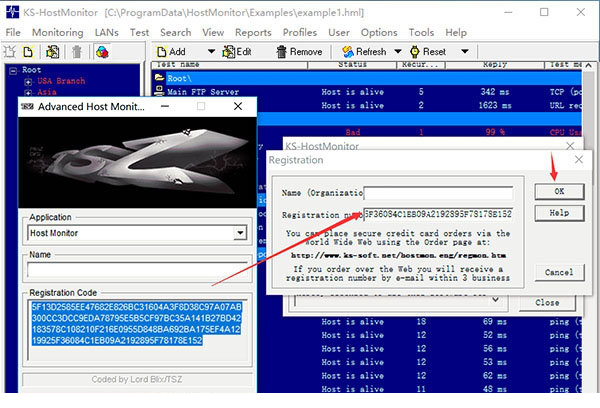
Task: Click the Reply column header
Action: click(495, 65)
